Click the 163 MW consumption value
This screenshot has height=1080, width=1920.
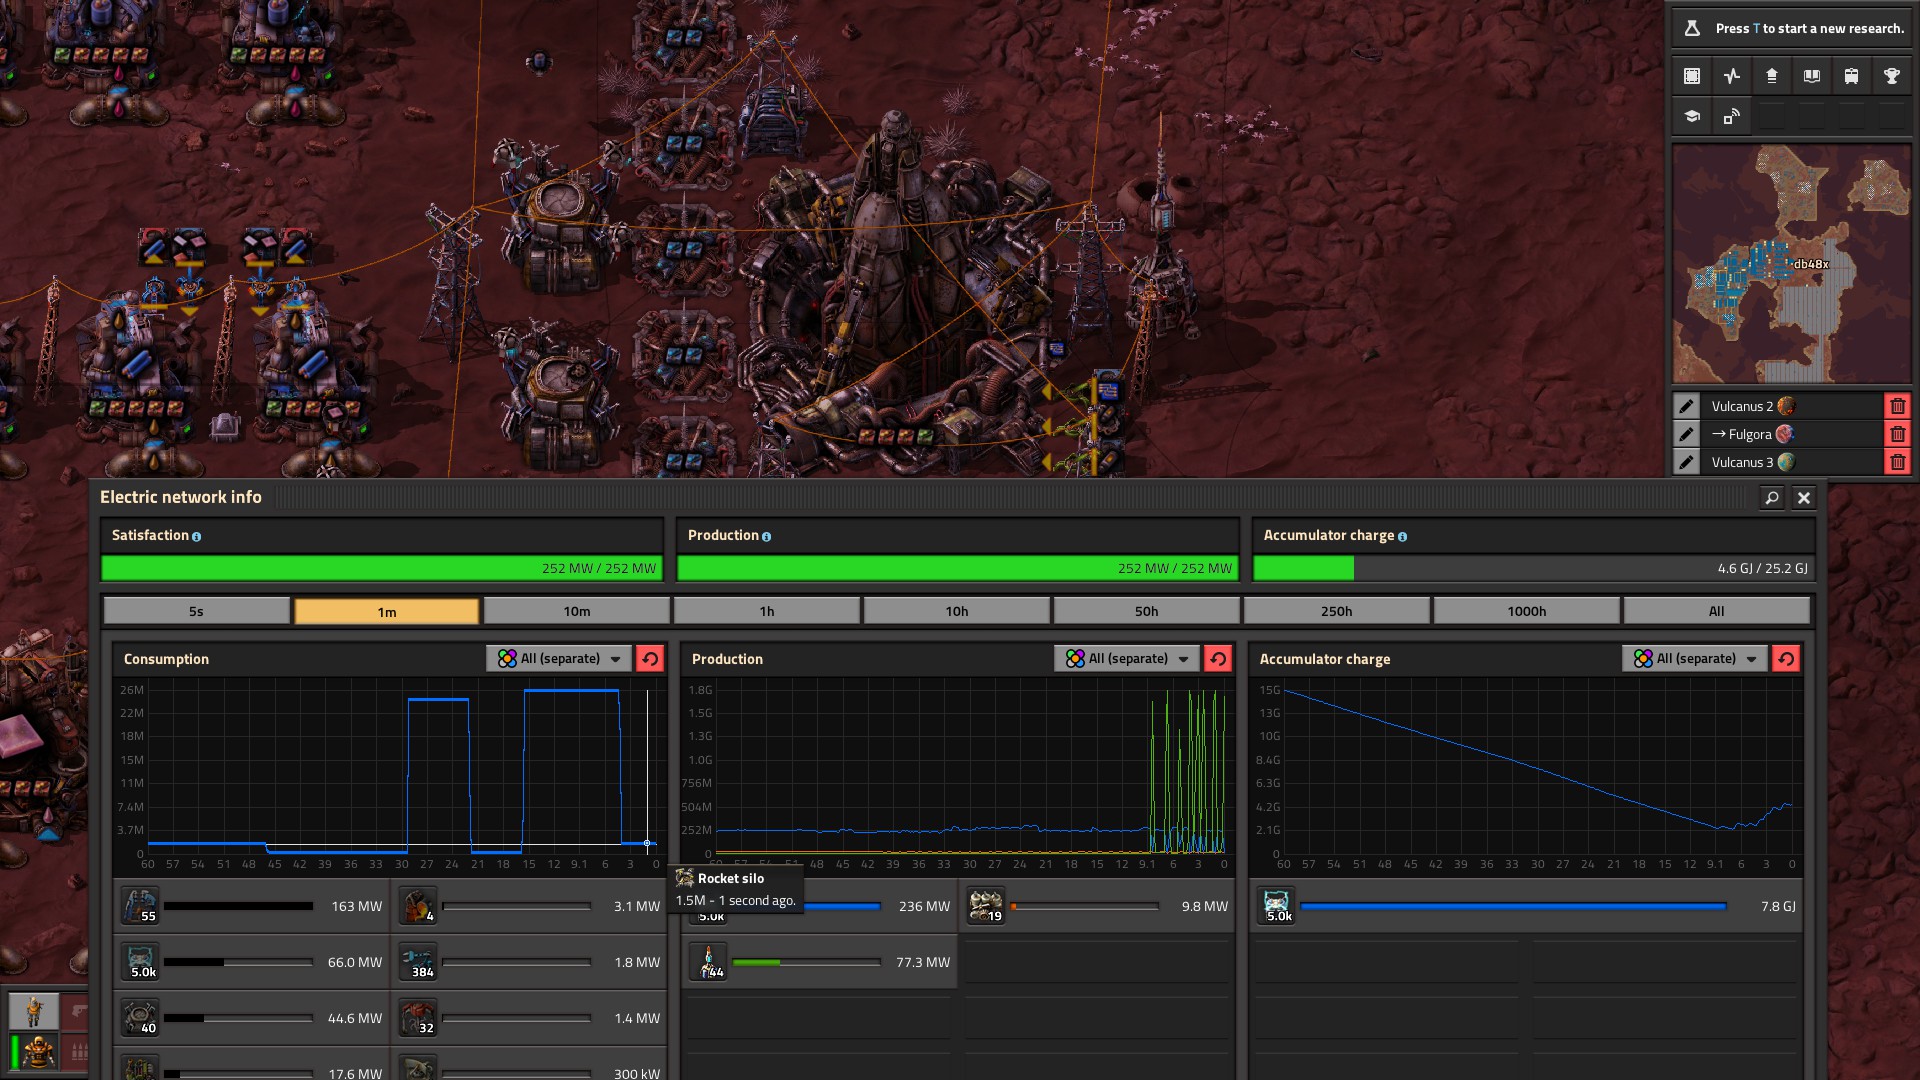pos(356,906)
